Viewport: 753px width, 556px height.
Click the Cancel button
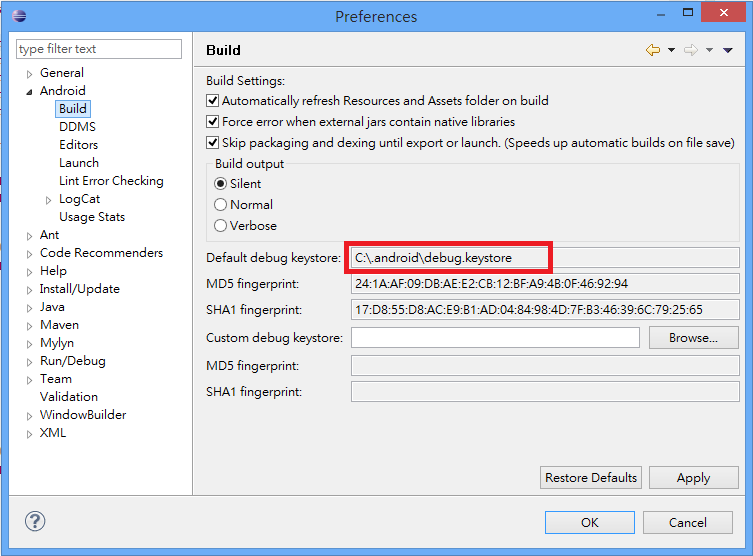[688, 522]
